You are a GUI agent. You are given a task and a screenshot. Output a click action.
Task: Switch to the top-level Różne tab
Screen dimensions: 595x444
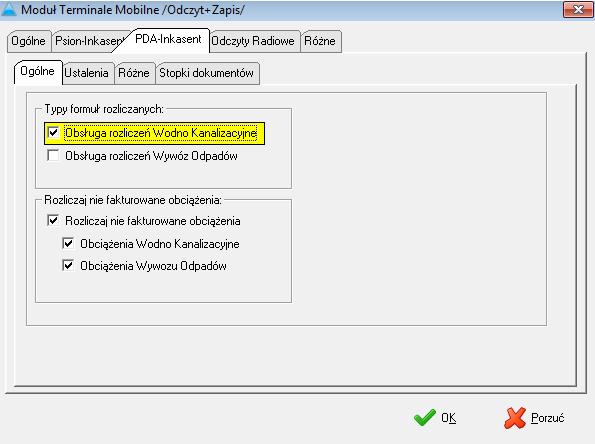pos(320,41)
